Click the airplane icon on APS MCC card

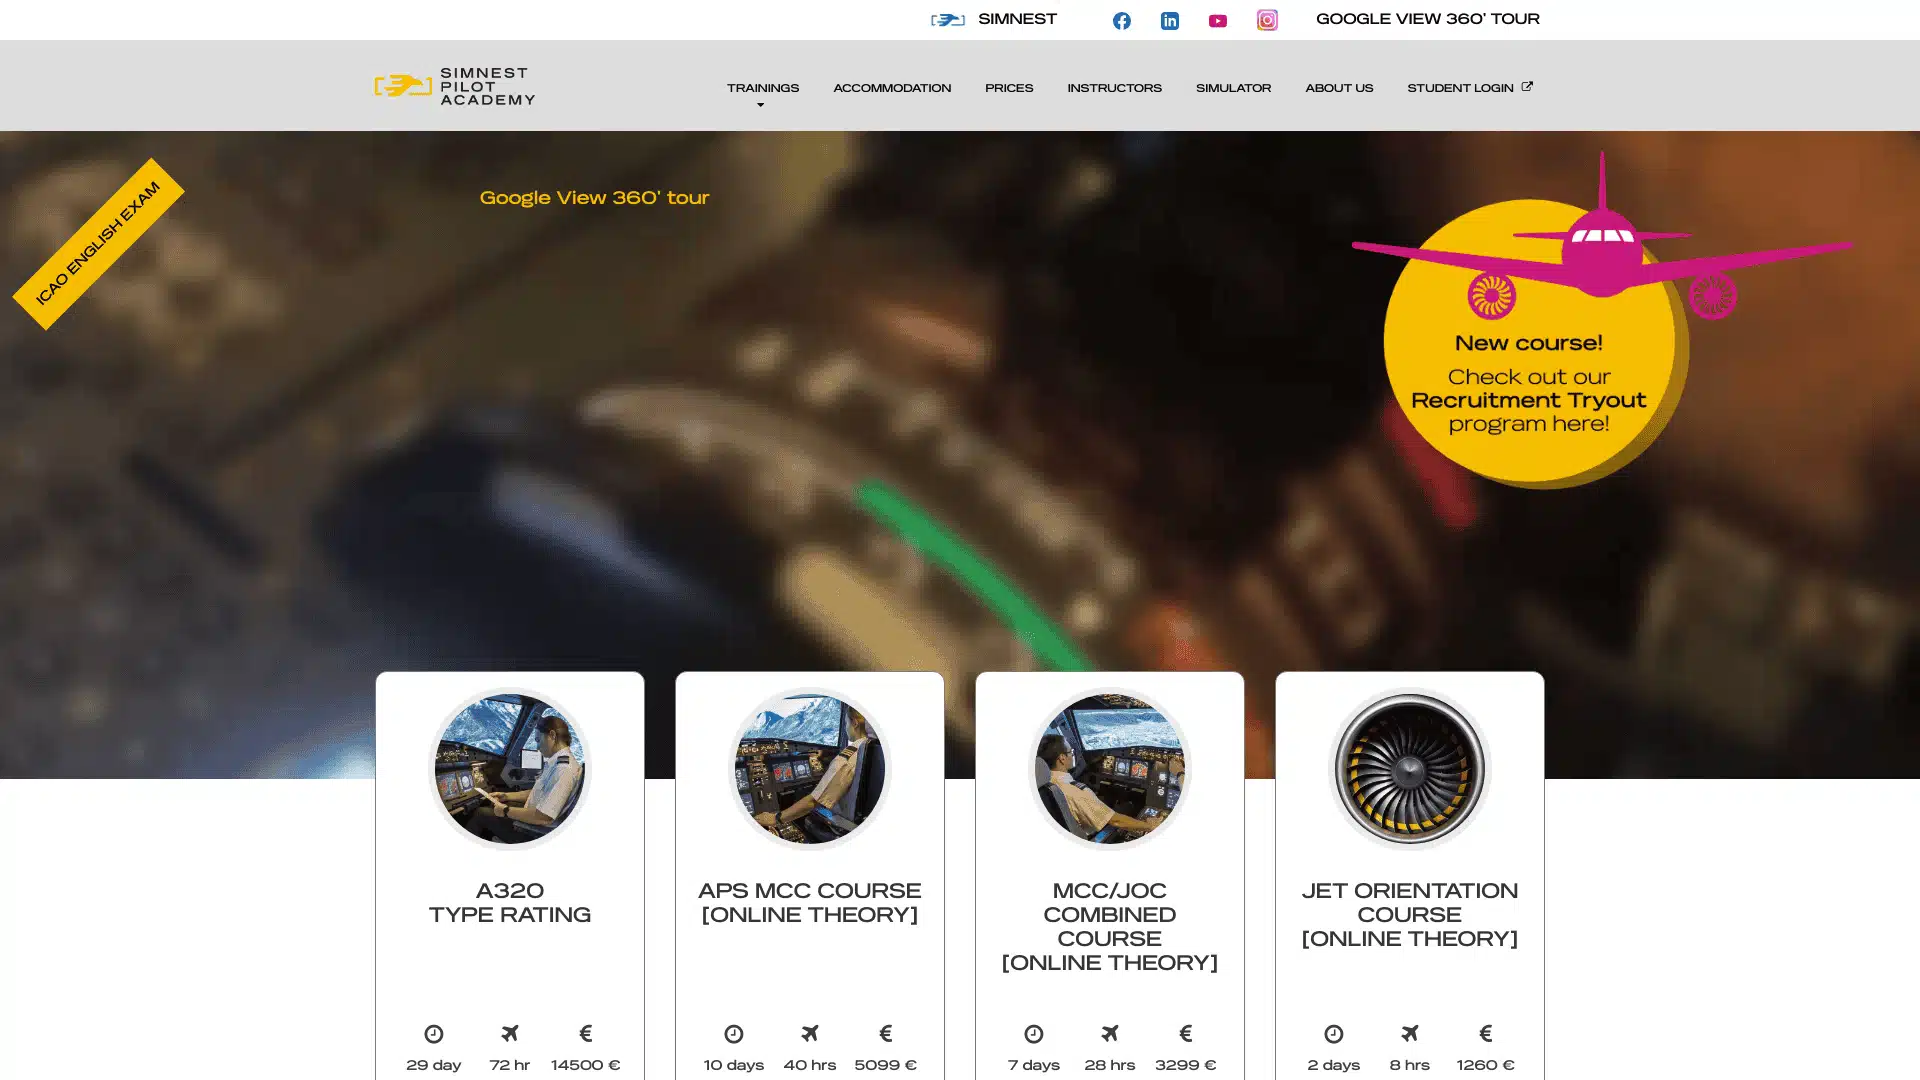(810, 1033)
